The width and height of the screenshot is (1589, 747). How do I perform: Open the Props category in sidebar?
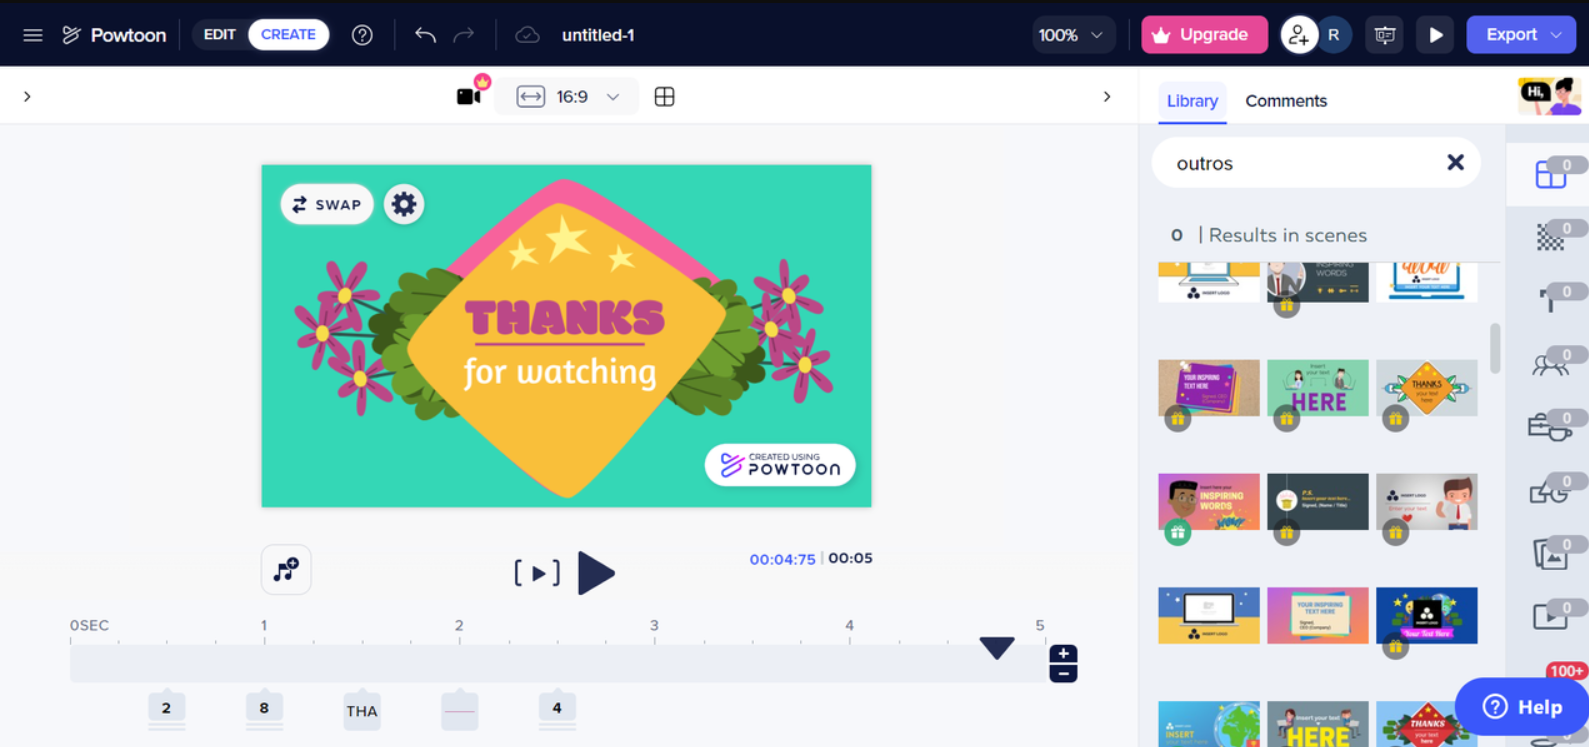(x=1551, y=427)
